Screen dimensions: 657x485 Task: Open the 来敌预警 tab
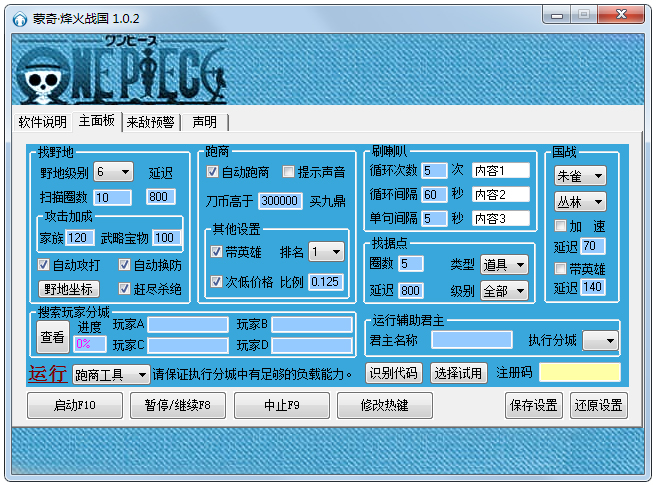click(x=150, y=122)
